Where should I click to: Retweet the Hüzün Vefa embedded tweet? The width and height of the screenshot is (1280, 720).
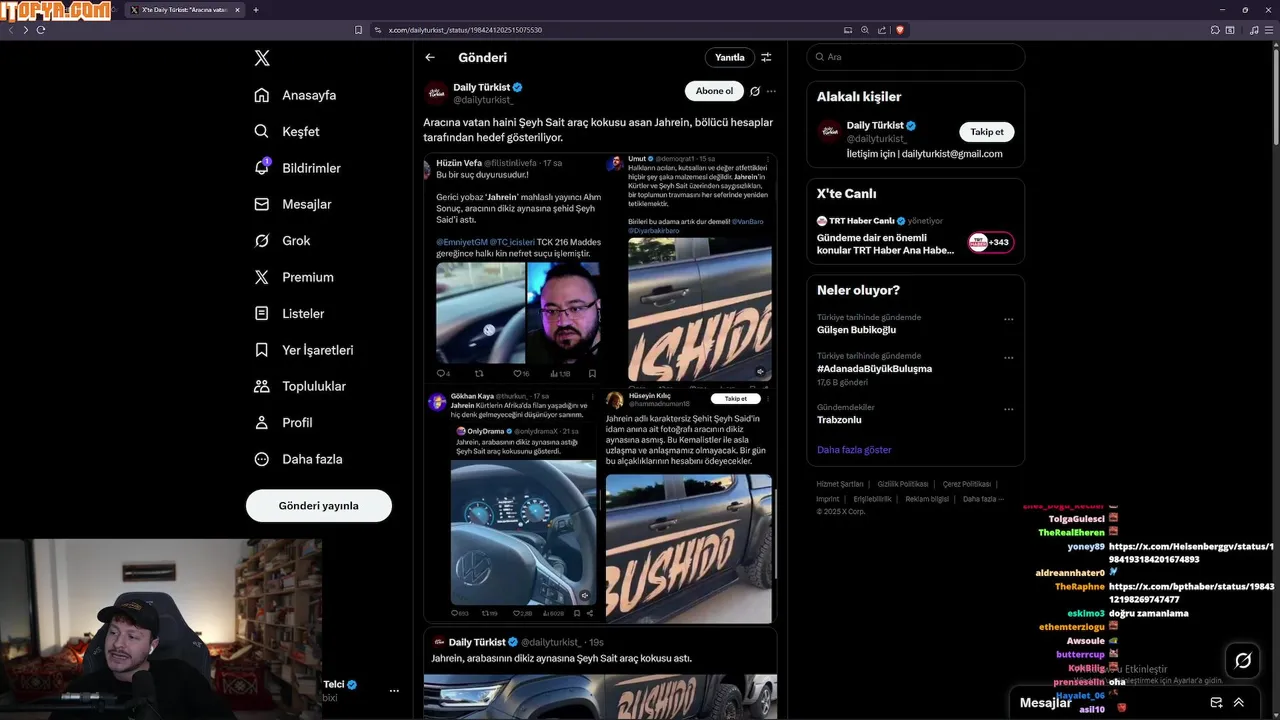tap(479, 374)
